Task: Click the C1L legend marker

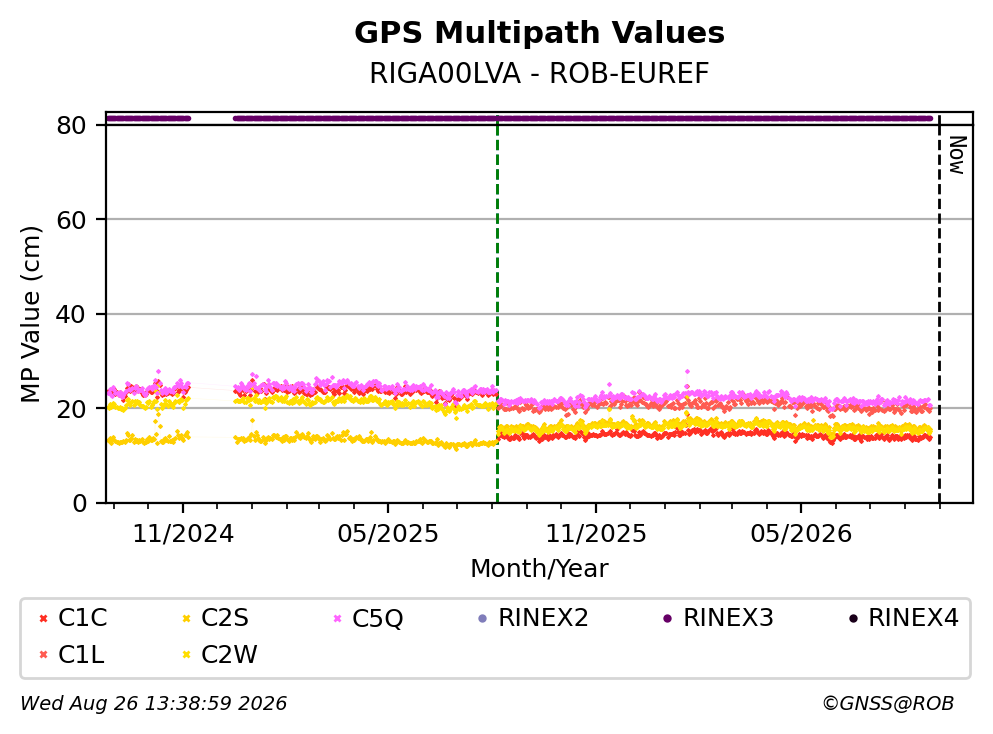Action: tap(43, 655)
